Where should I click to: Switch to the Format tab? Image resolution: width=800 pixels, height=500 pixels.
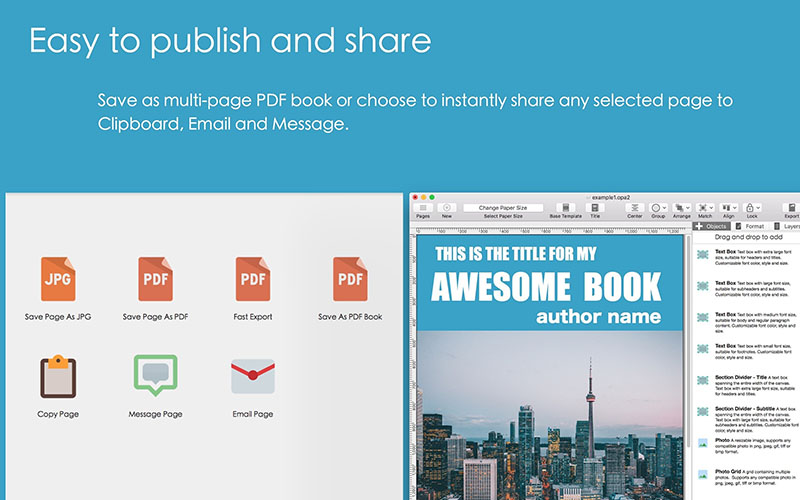click(750, 226)
